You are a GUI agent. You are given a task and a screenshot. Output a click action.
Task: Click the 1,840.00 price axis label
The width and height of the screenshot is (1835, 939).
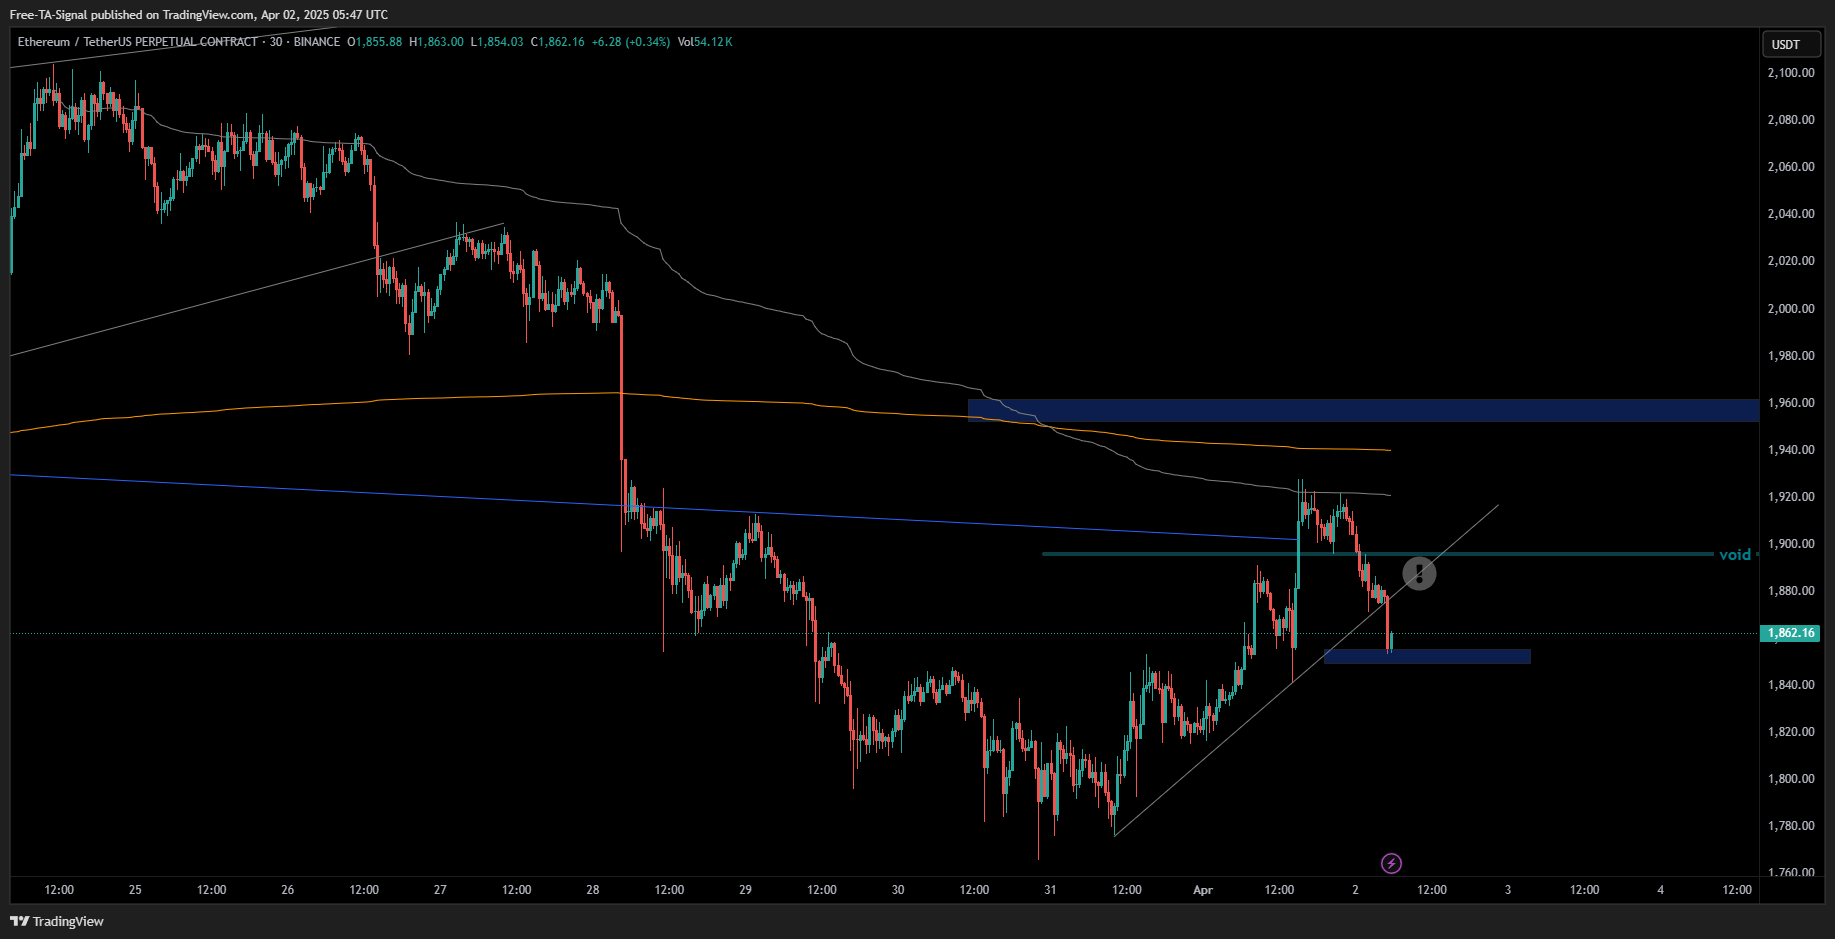pyautogui.click(x=1791, y=685)
